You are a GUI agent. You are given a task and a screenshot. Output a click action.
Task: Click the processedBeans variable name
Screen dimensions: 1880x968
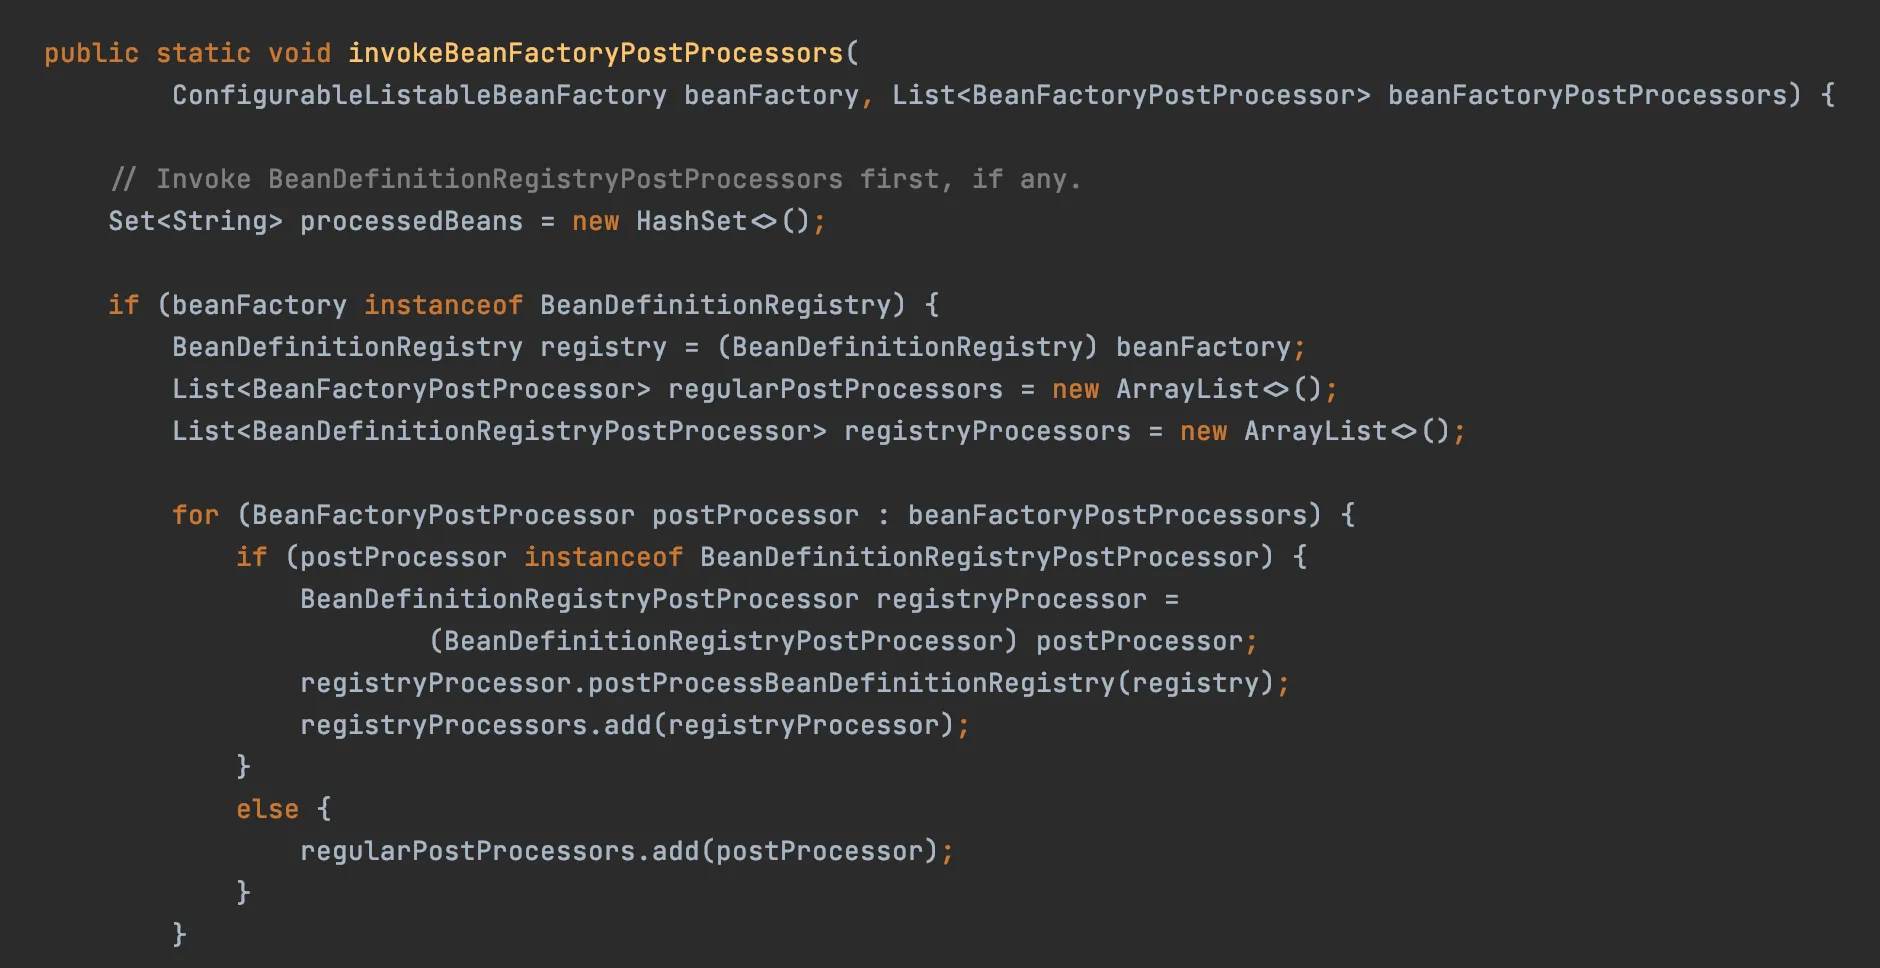click(x=411, y=221)
